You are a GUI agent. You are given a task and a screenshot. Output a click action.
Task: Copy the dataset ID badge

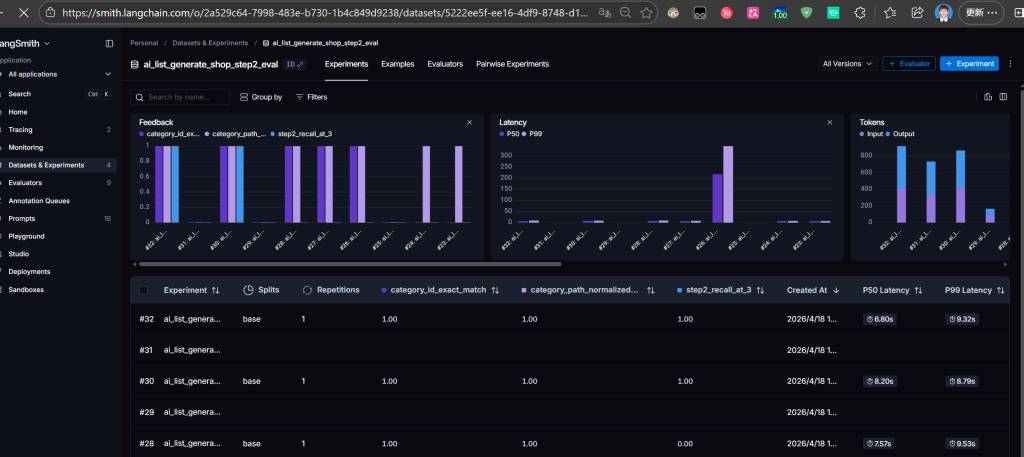(294, 64)
